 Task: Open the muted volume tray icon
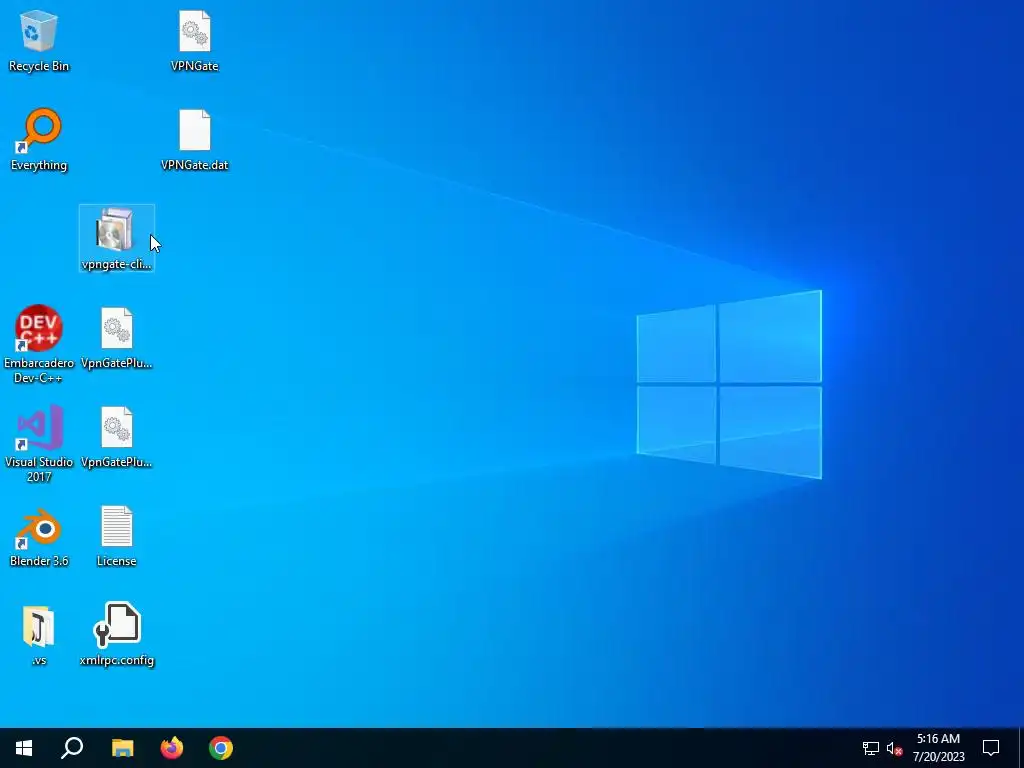tap(895, 748)
